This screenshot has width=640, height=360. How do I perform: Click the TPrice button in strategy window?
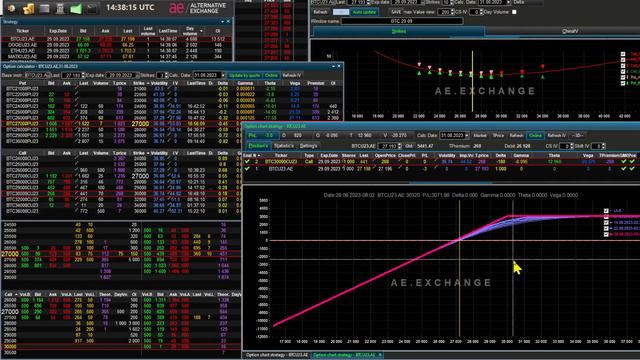498,136
